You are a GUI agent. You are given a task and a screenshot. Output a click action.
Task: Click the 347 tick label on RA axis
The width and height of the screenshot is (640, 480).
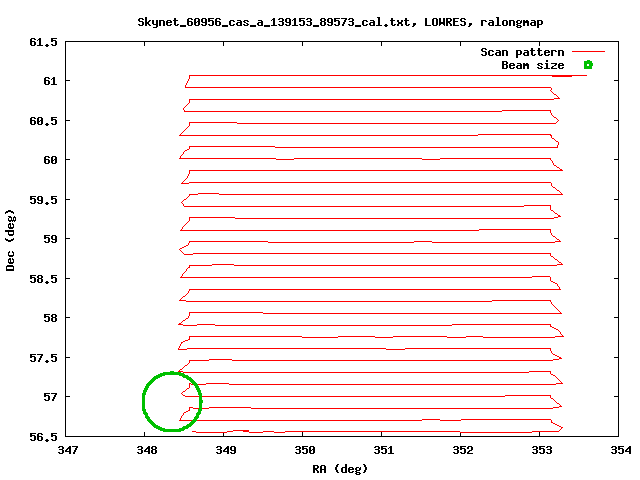coord(68,451)
